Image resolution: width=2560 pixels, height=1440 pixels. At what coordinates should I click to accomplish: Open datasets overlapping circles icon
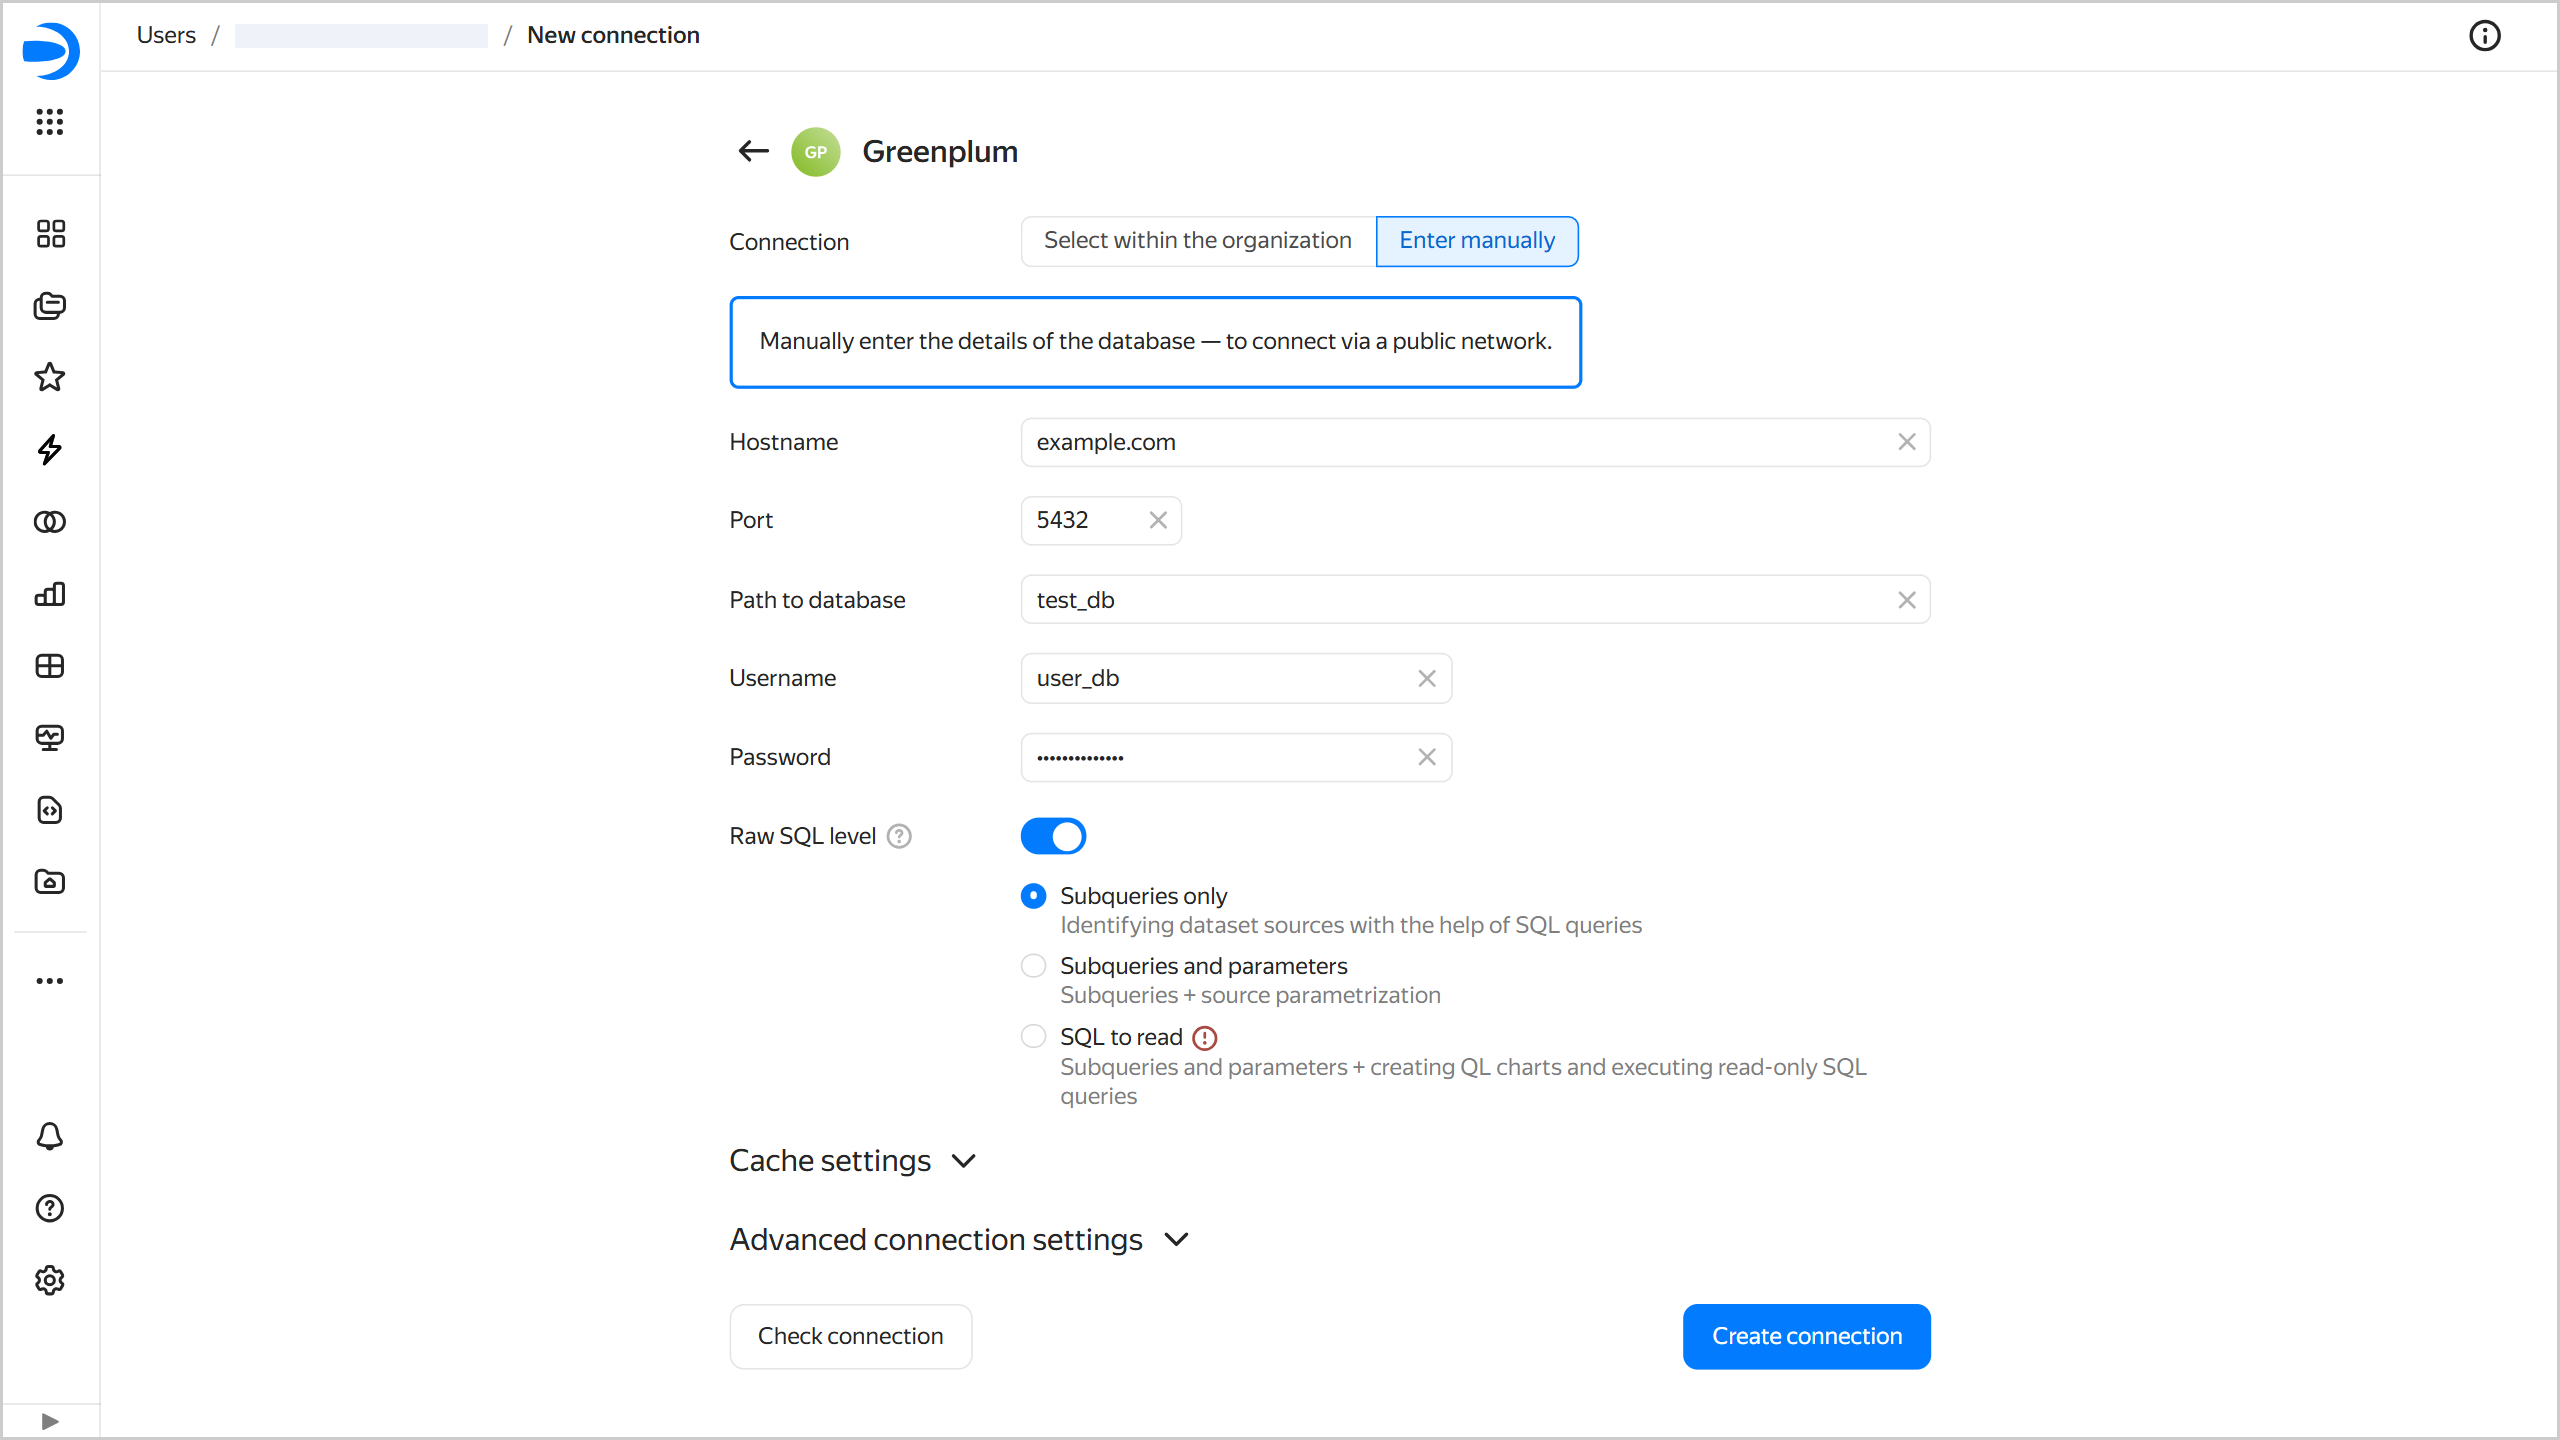50,522
